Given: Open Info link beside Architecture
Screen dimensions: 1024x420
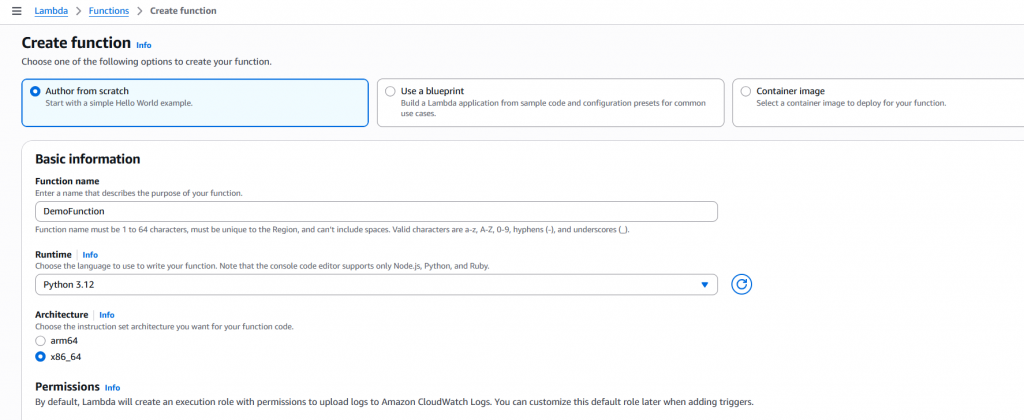Looking at the screenshot, I should point(107,315).
